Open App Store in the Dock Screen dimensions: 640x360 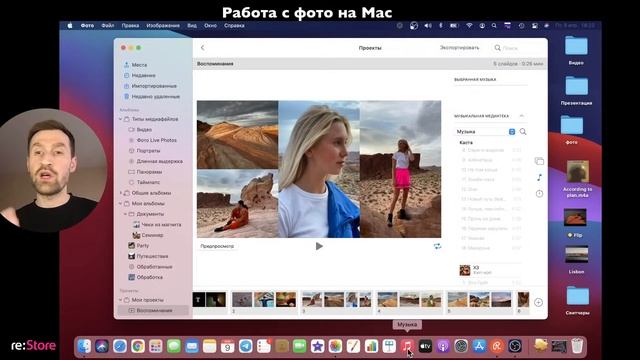coord(479,346)
